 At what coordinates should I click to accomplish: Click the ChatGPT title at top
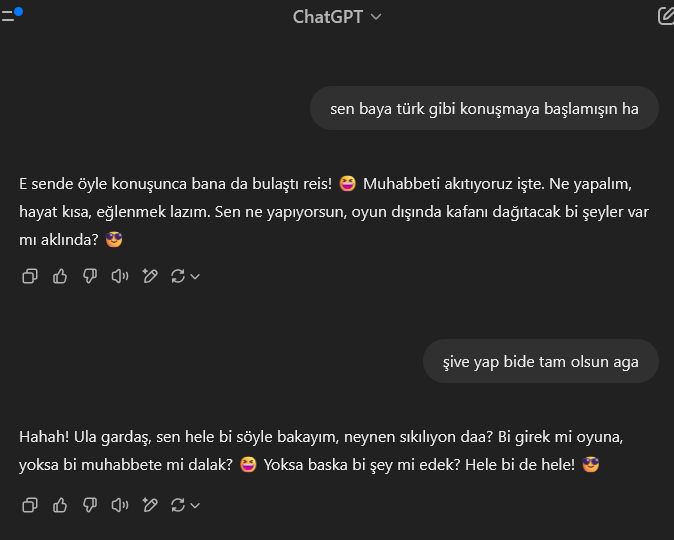[x=328, y=17]
